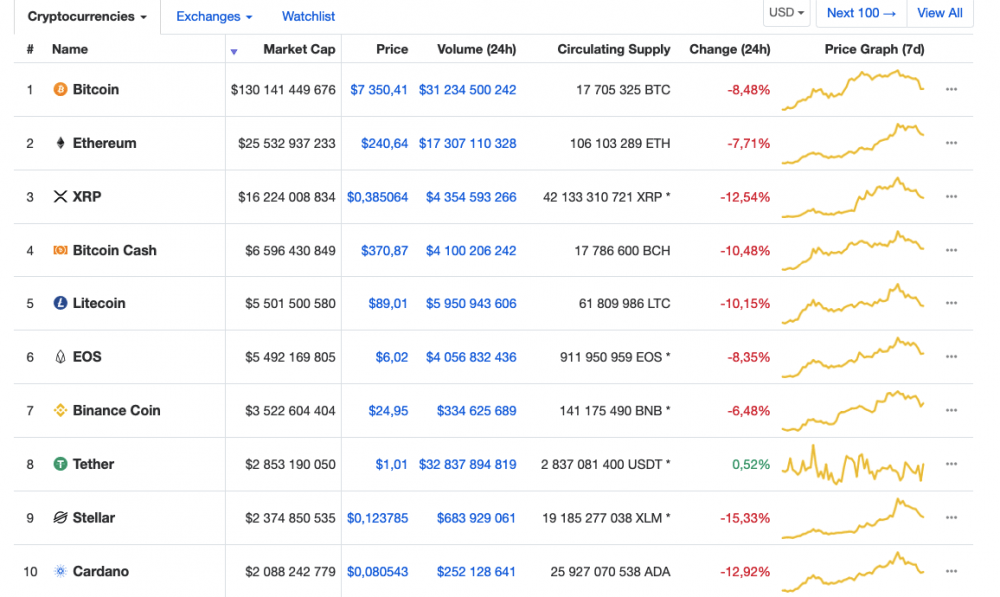The image size is (1000, 597).
Task: Open the Bitcoin Cash name link
Action: [115, 250]
